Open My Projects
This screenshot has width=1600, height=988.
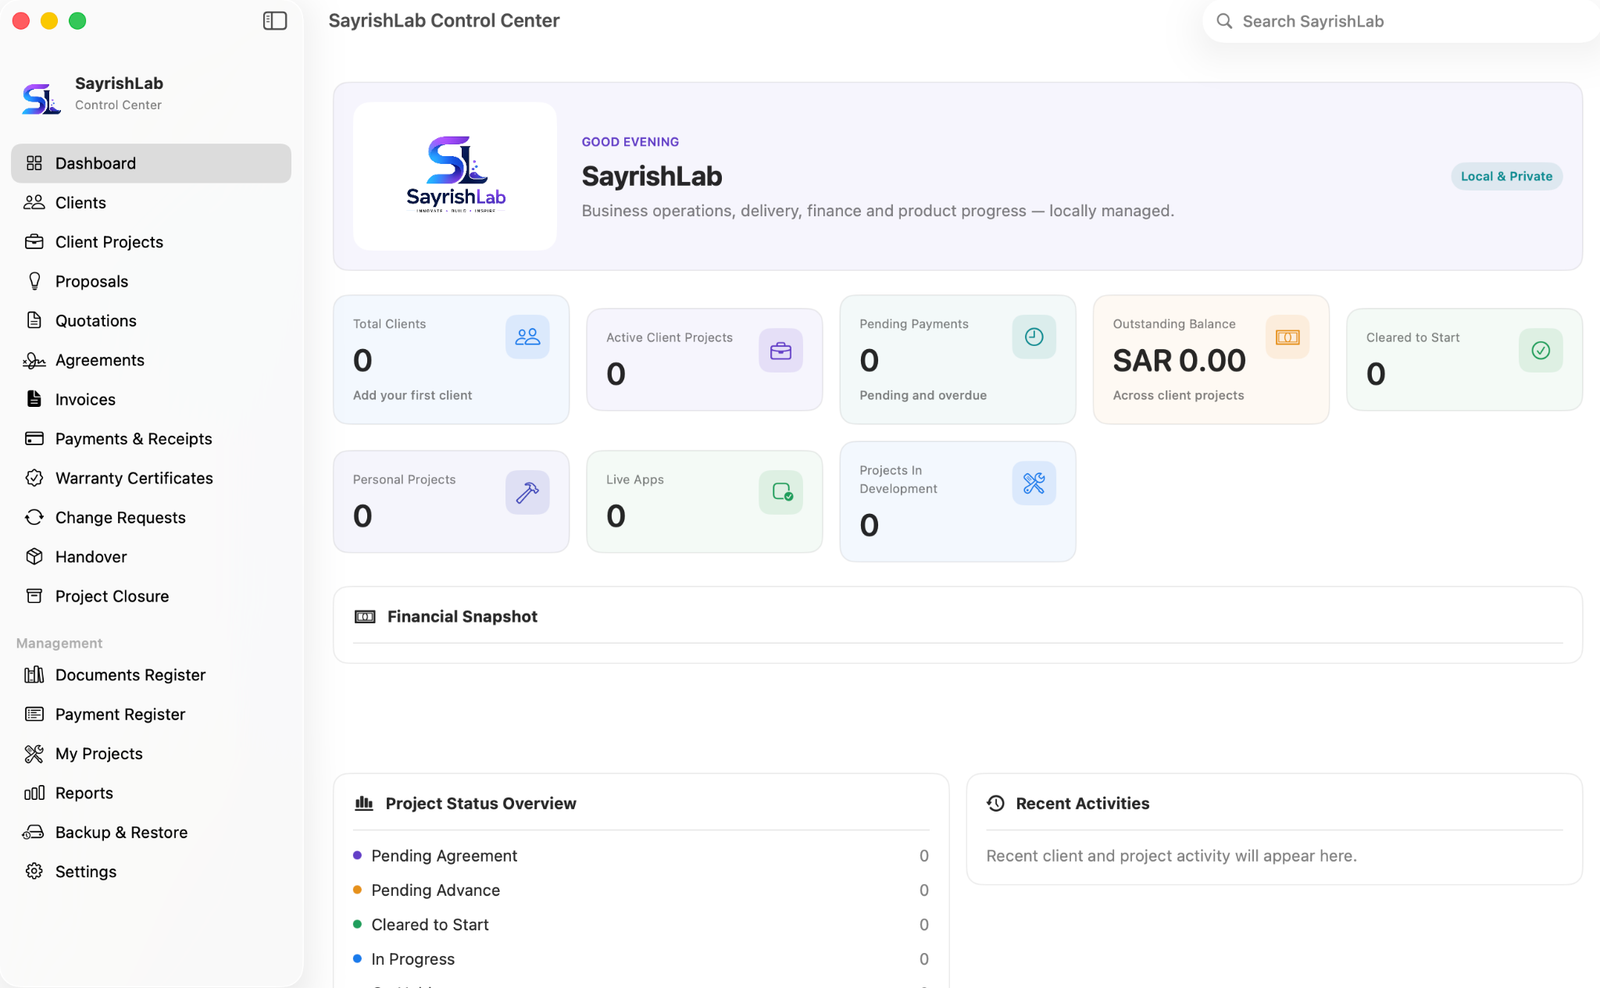coord(151,754)
